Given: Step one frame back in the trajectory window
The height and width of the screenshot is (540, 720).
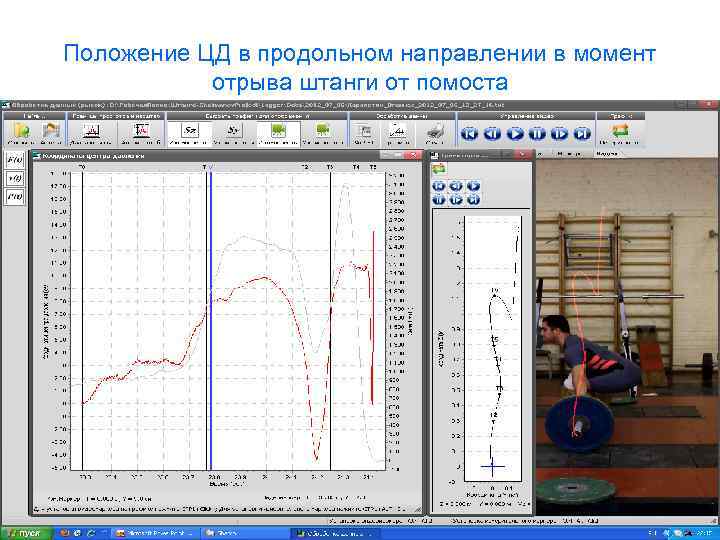Looking at the screenshot, I should coord(456,186).
